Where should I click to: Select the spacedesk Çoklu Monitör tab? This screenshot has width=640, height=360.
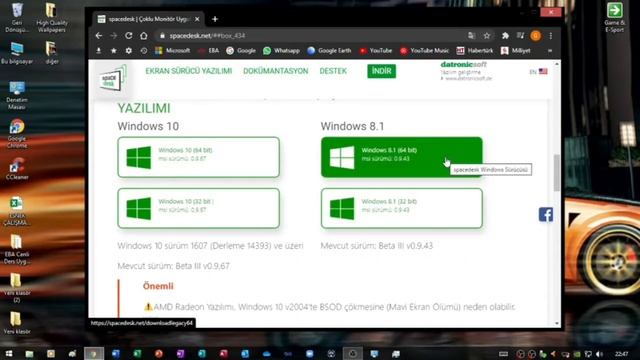[x=148, y=19]
